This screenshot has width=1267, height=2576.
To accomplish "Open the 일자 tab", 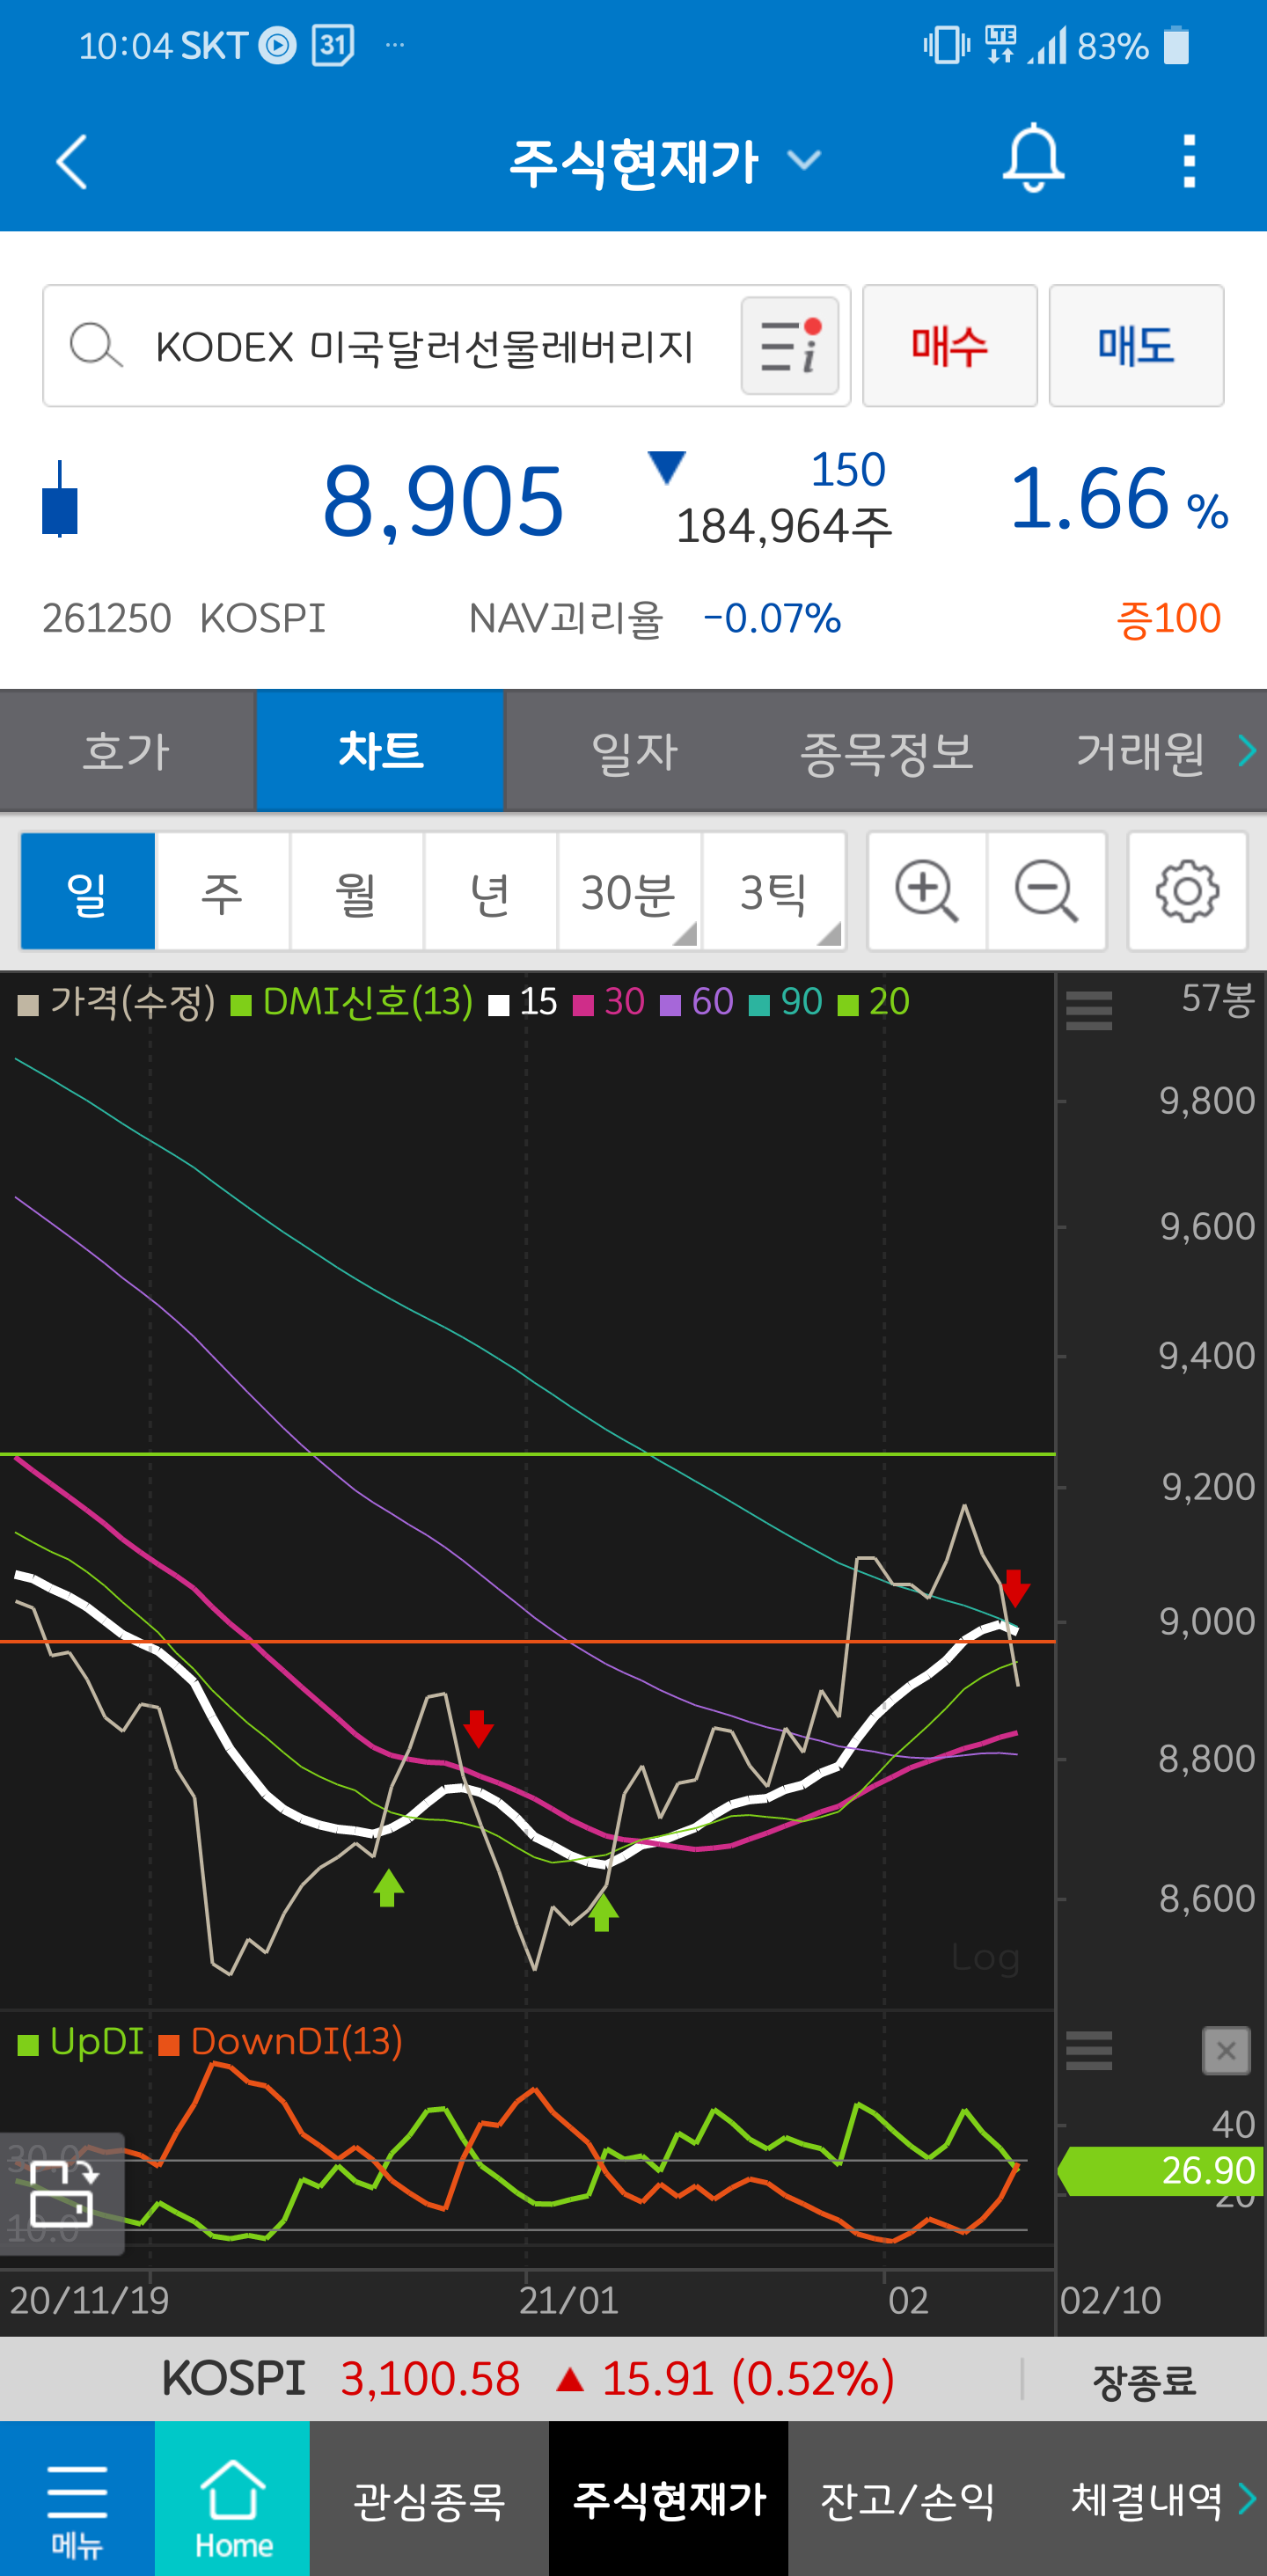I will [x=634, y=750].
